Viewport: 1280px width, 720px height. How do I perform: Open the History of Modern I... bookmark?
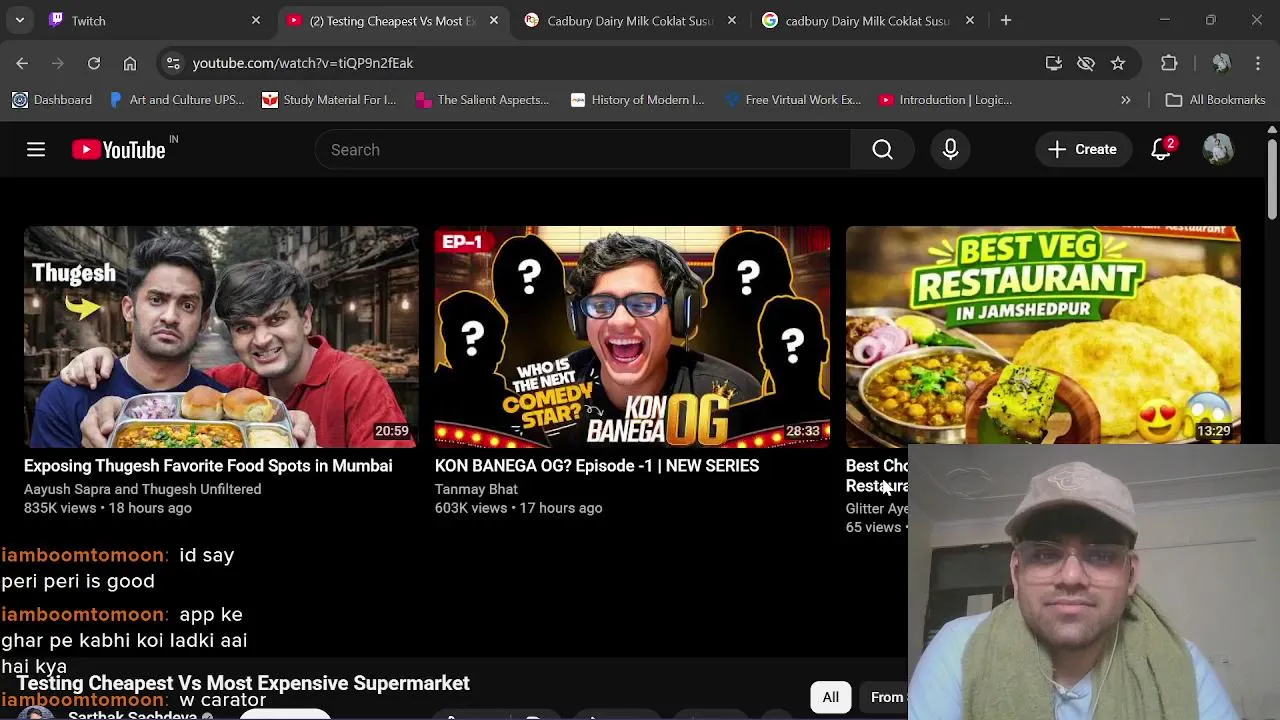(637, 100)
